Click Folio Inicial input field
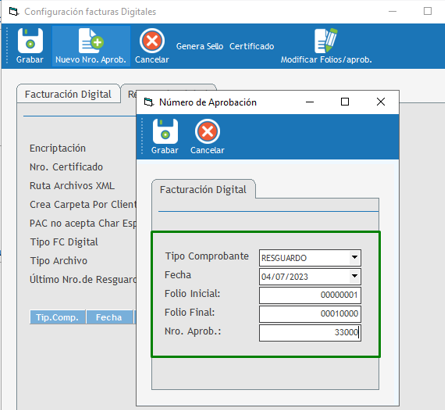The height and width of the screenshot is (410, 445). [310, 295]
